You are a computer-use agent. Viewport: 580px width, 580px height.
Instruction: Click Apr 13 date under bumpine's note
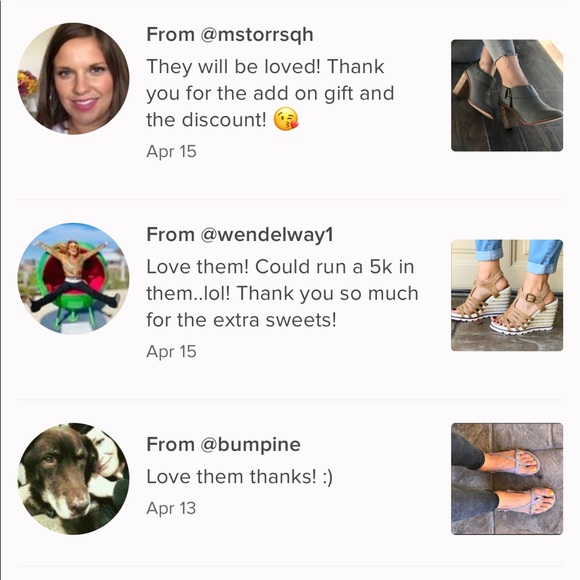click(171, 508)
